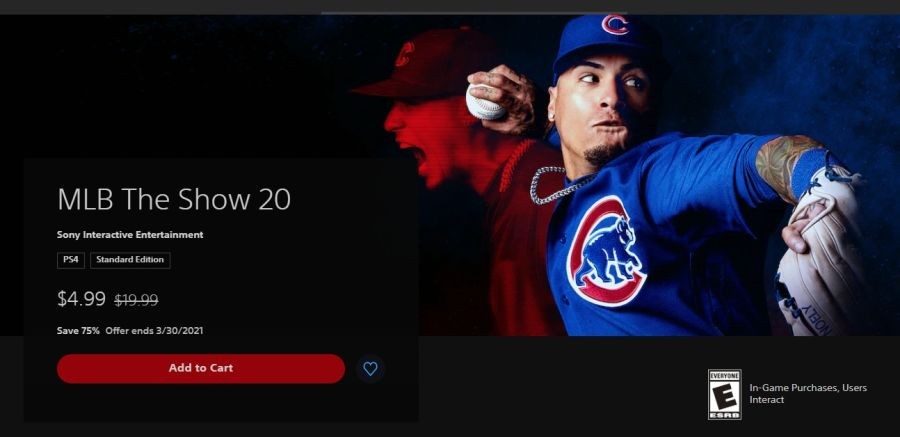The height and width of the screenshot is (437, 900).
Task: Add MLB The Show 20 to wishlist heart
Action: (370, 369)
